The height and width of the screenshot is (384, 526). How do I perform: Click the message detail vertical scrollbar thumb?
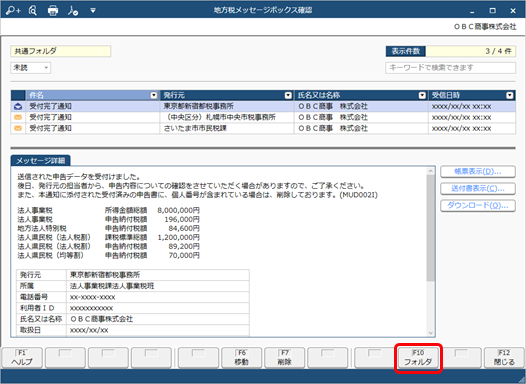431,228
